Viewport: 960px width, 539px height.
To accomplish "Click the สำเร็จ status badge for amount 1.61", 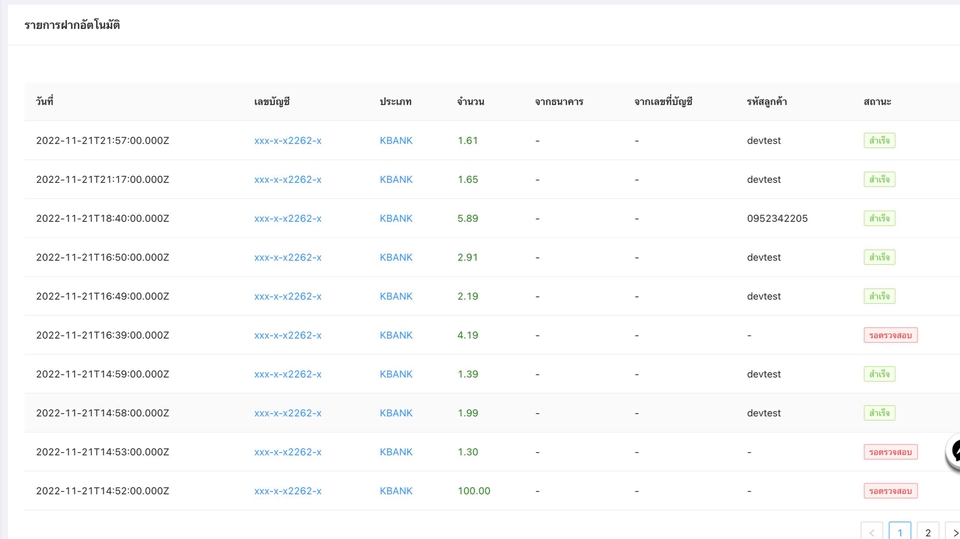I will [x=879, y=140].
